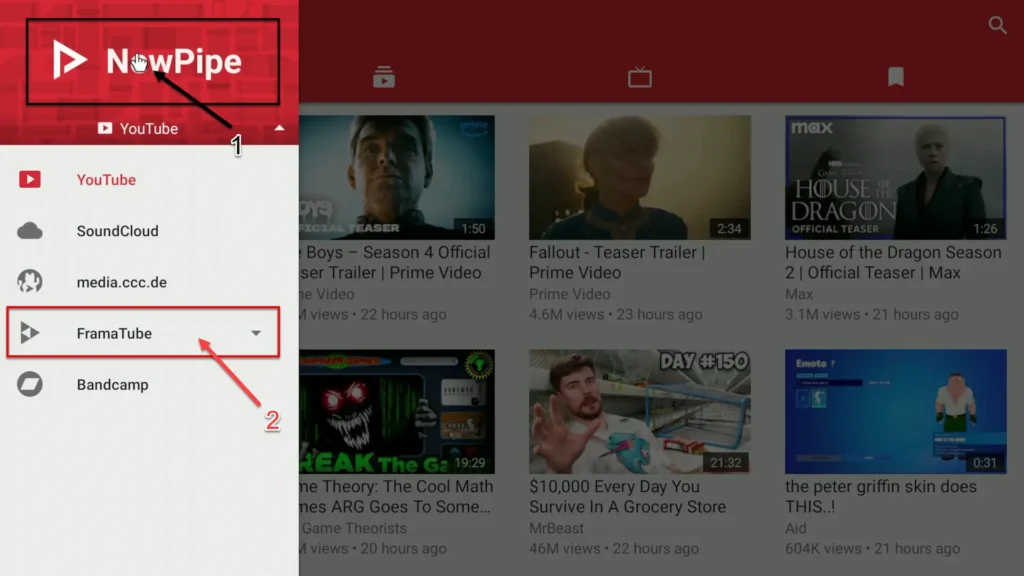
Task: Choose media.ccc.de as the service
Action: tap(150, 282)
